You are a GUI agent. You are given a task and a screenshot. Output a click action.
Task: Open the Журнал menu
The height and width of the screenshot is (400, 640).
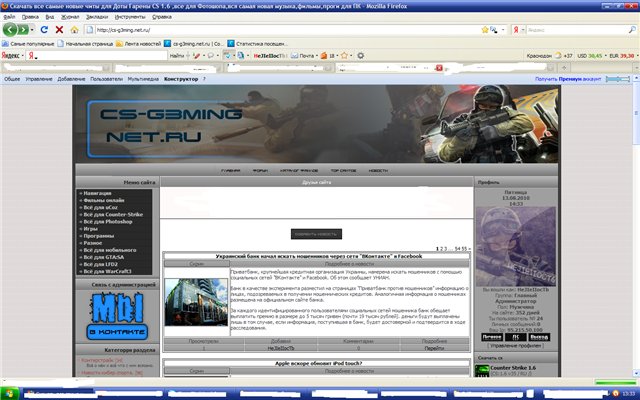[x=70, y=17]
